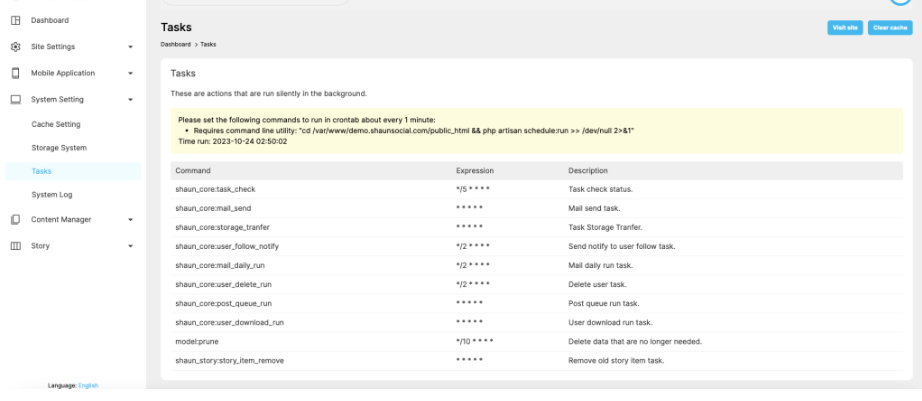Screen dimensions: 922x401
Task: Expand the Story menu arrow
Action: 130,245
